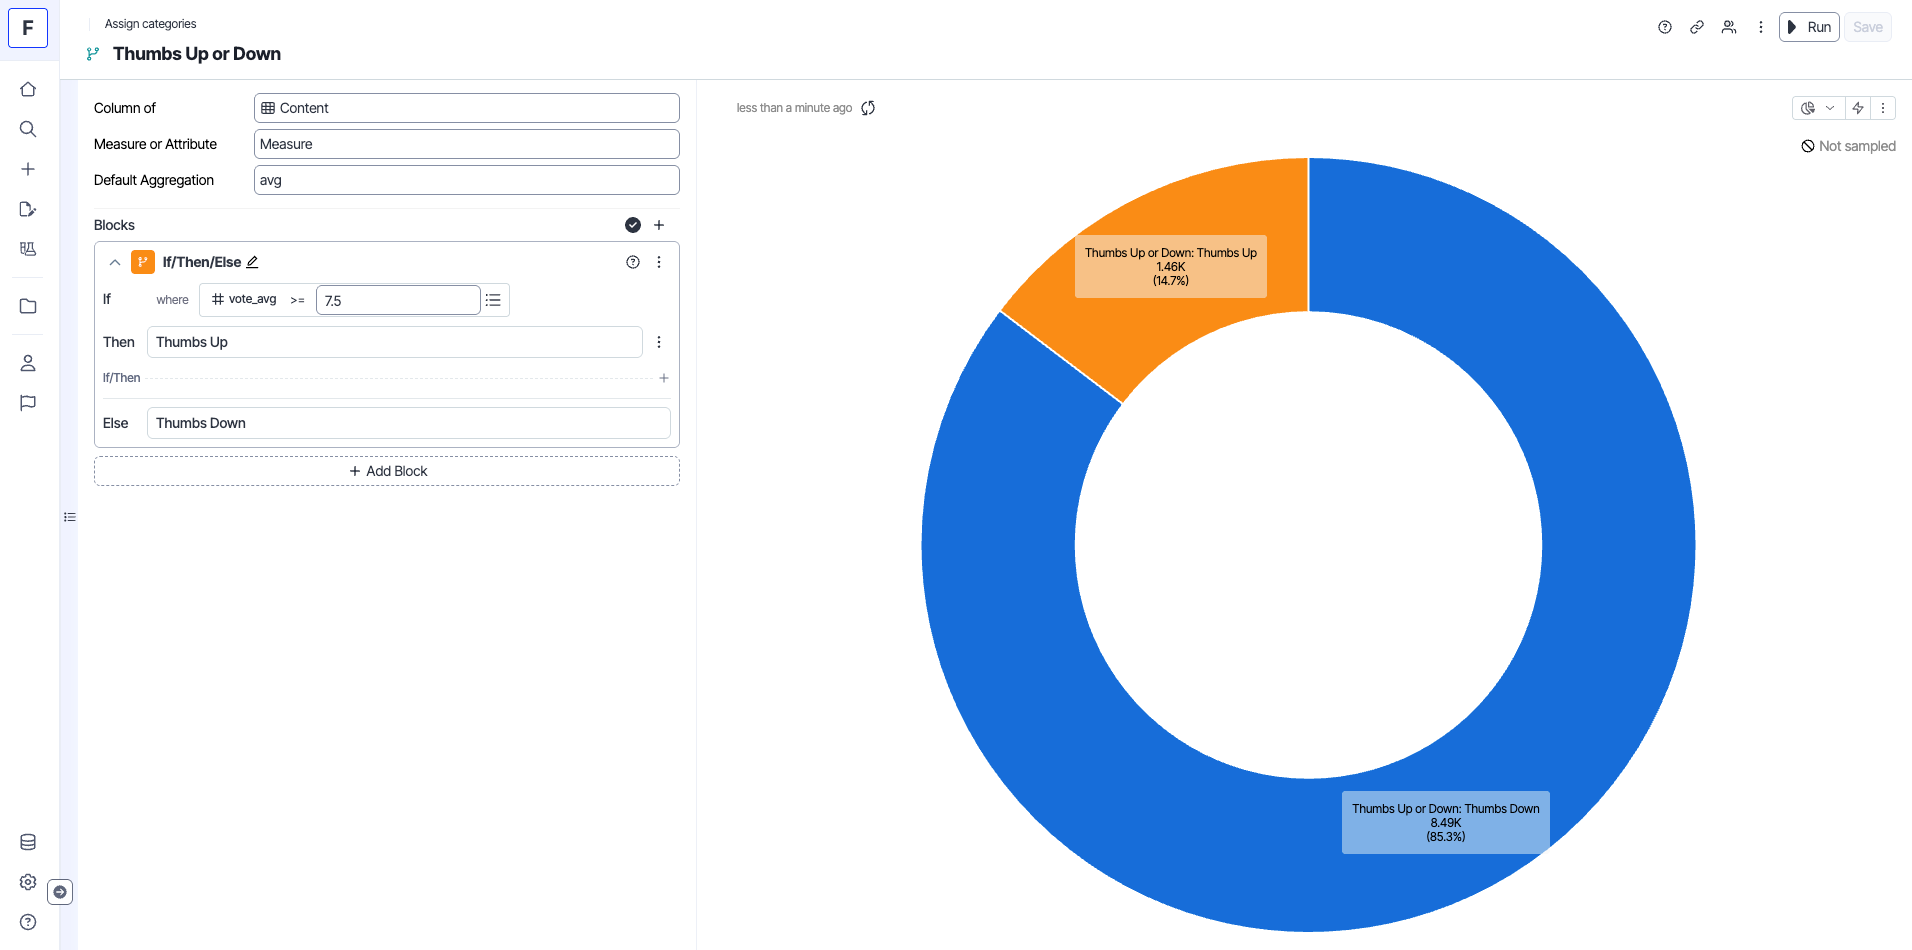1912x950 pixels.
Task: Click the Settings gear icon
Action: [x=28, y=882]
